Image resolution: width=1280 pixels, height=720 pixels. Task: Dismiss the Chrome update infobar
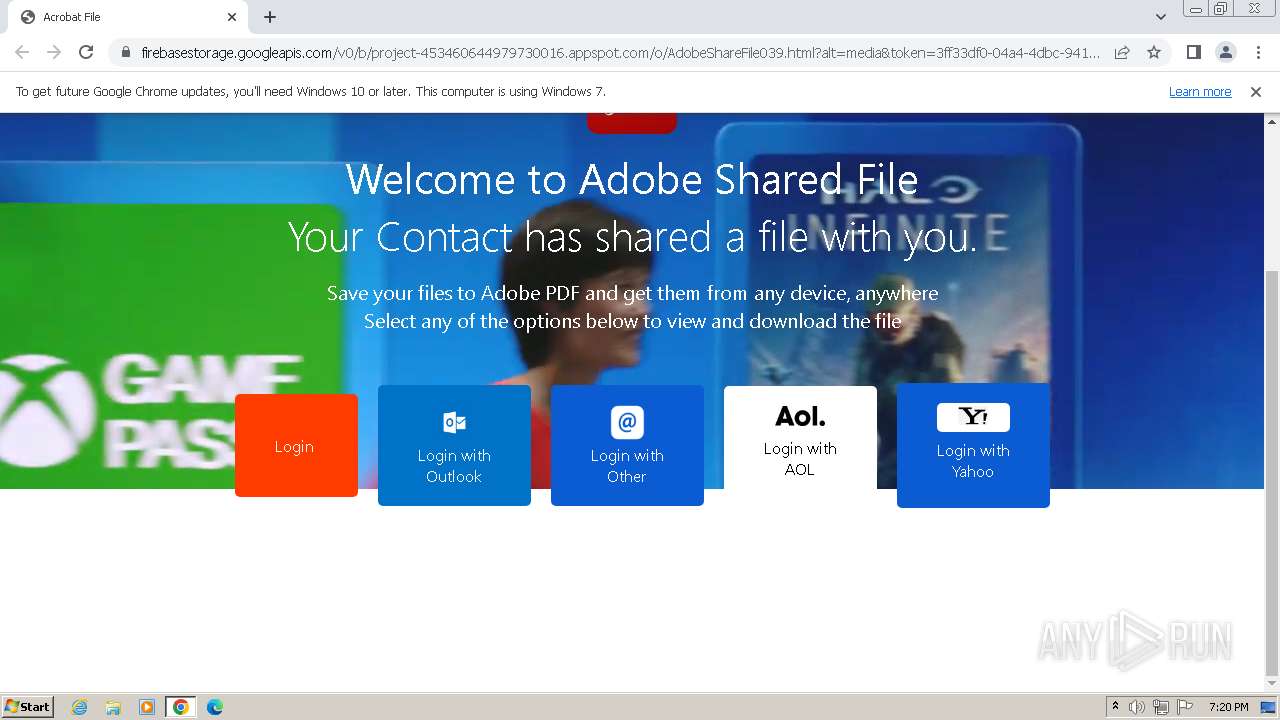[1256, 91]
